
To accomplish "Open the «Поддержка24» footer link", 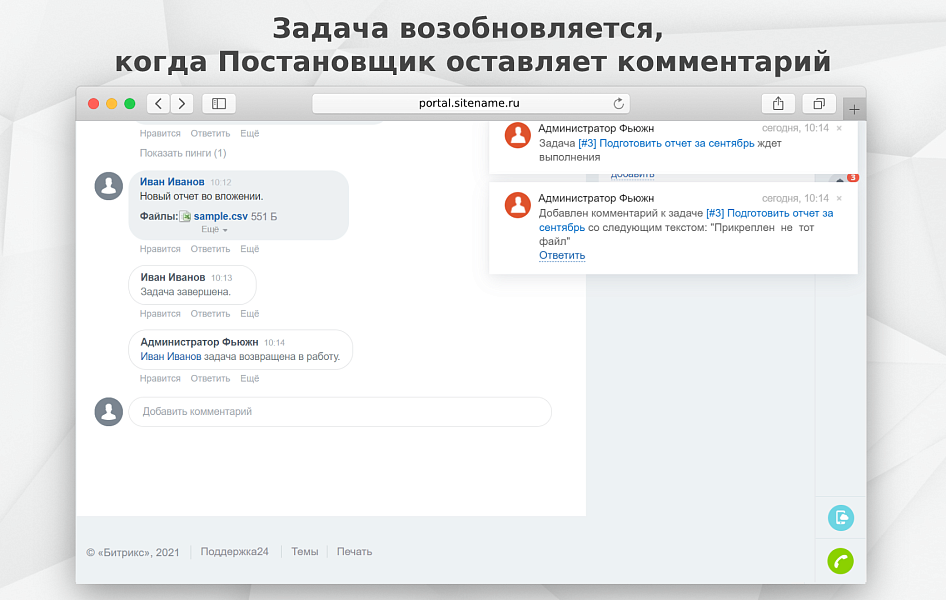I will point(234,551).
